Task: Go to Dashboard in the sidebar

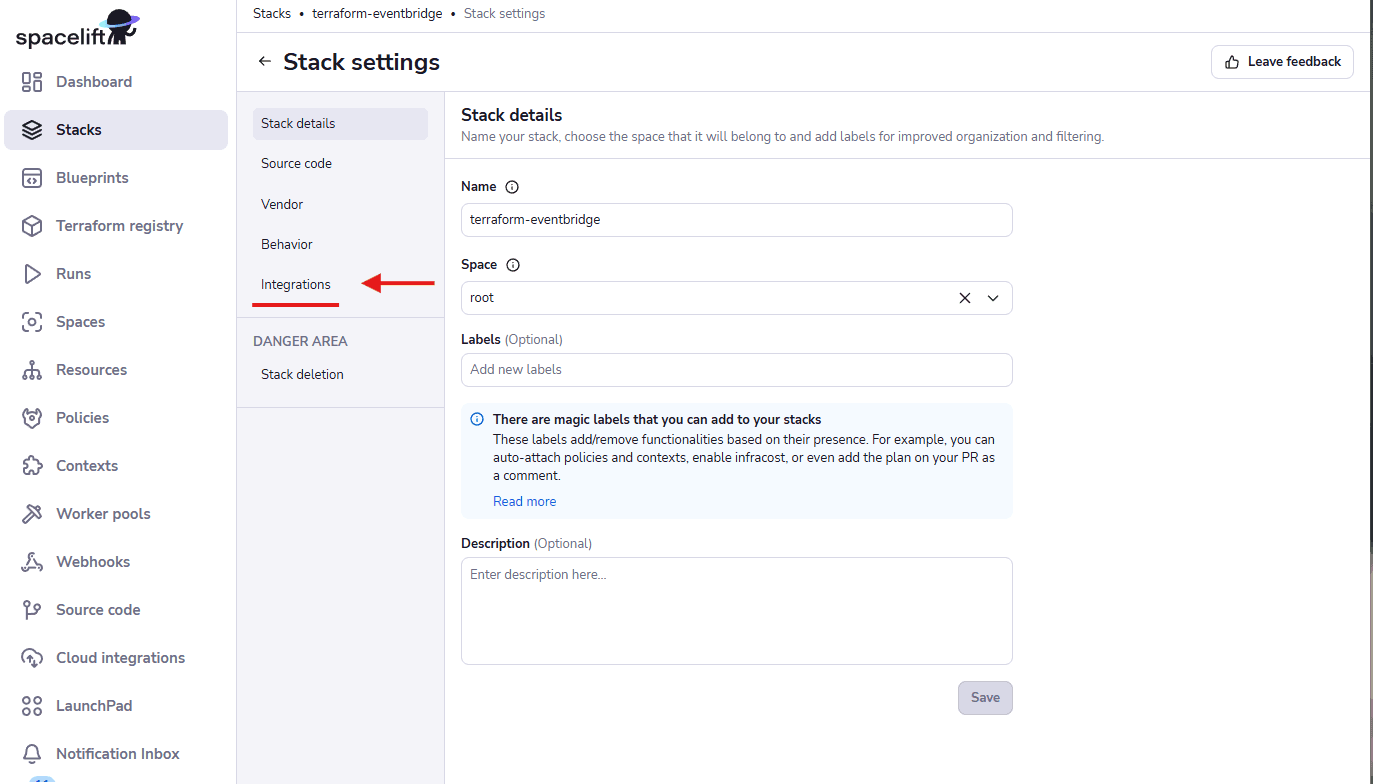Action: tap(116, 82)
